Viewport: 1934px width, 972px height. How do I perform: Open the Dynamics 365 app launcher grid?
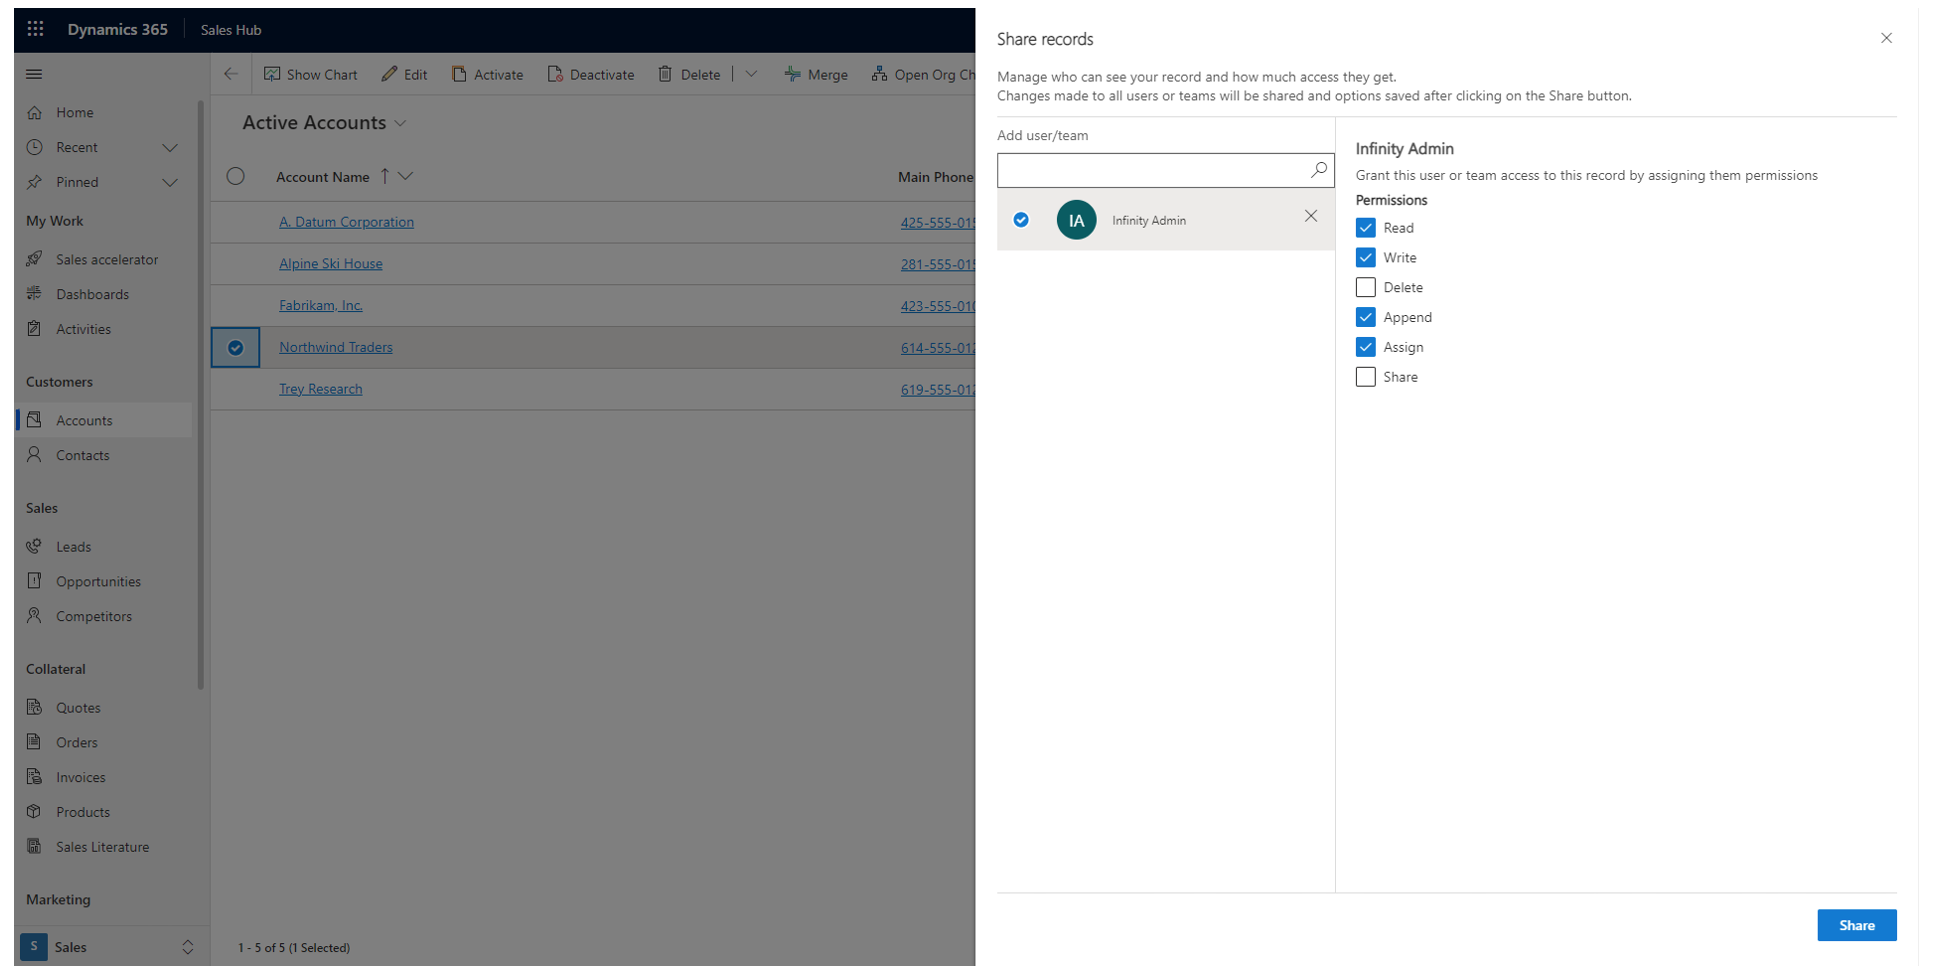tap(35, 29)
